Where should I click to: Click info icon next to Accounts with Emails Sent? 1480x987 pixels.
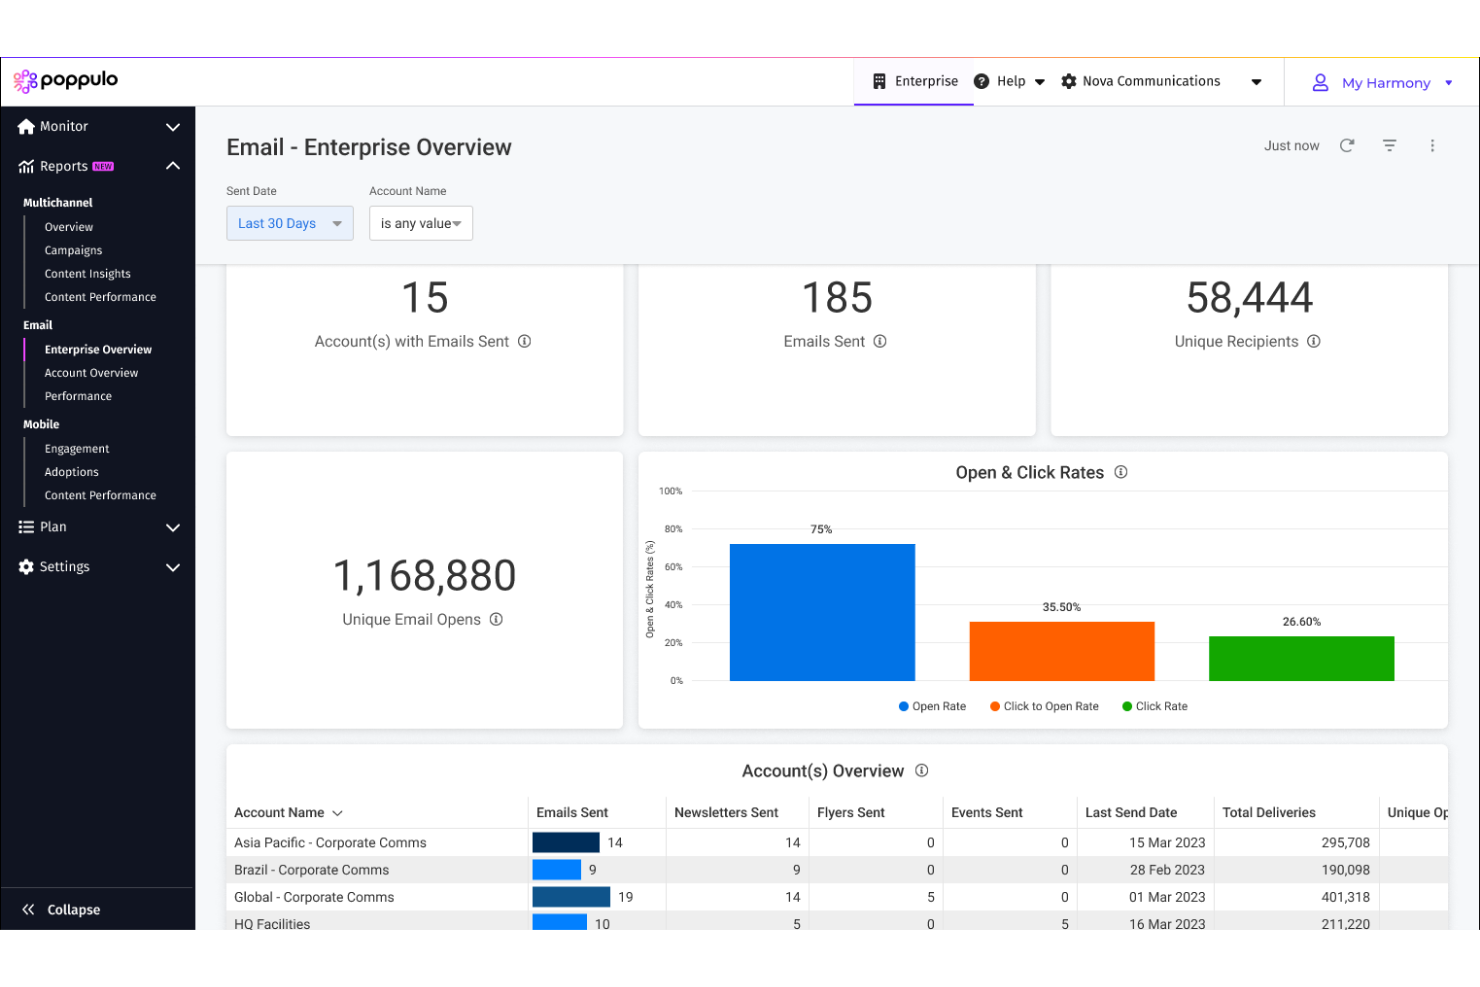click(524, 342)
